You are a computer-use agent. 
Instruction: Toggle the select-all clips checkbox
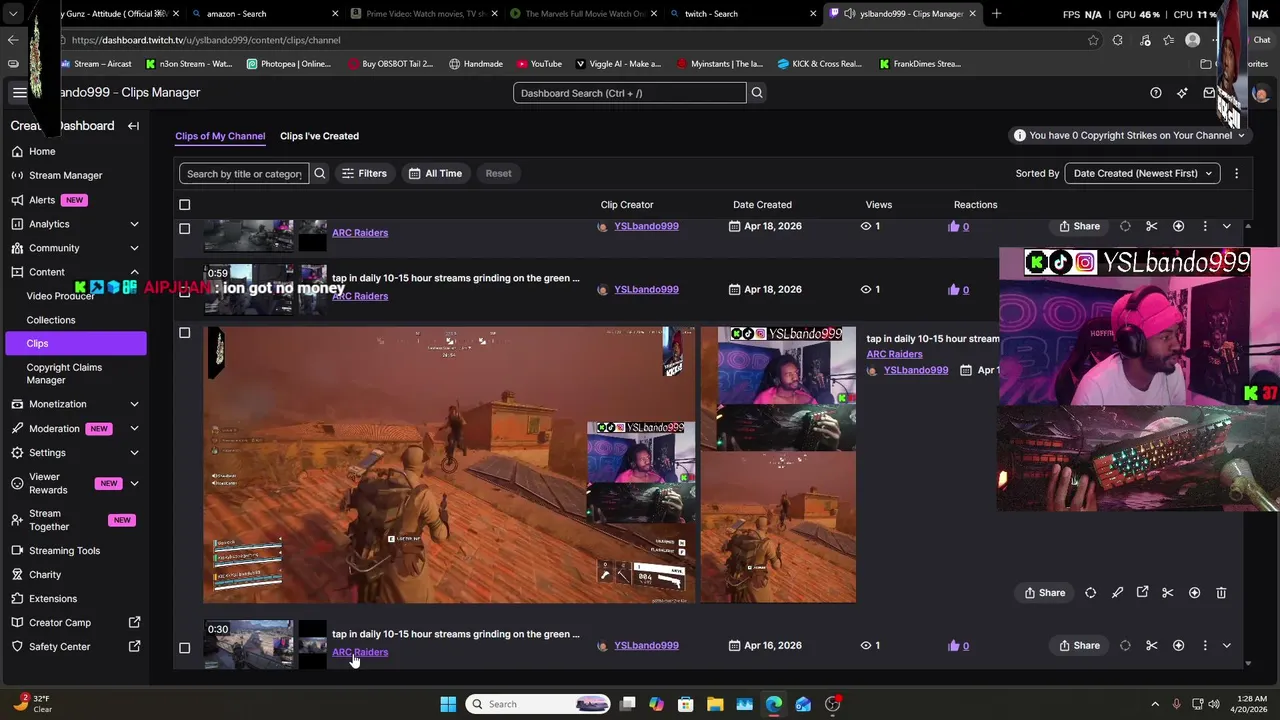click(x=184, y=205)
